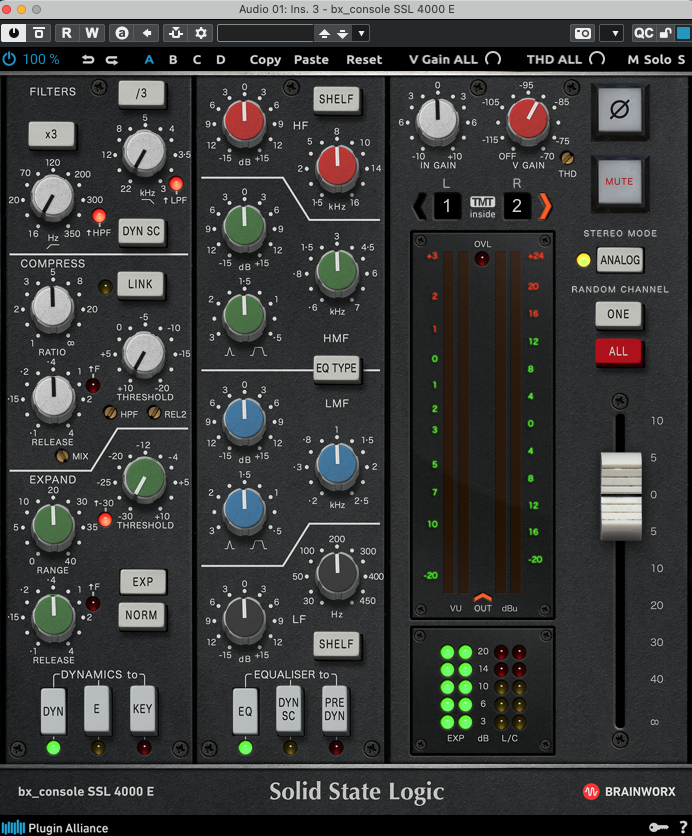Click the output fader handle

pos(622,496)
